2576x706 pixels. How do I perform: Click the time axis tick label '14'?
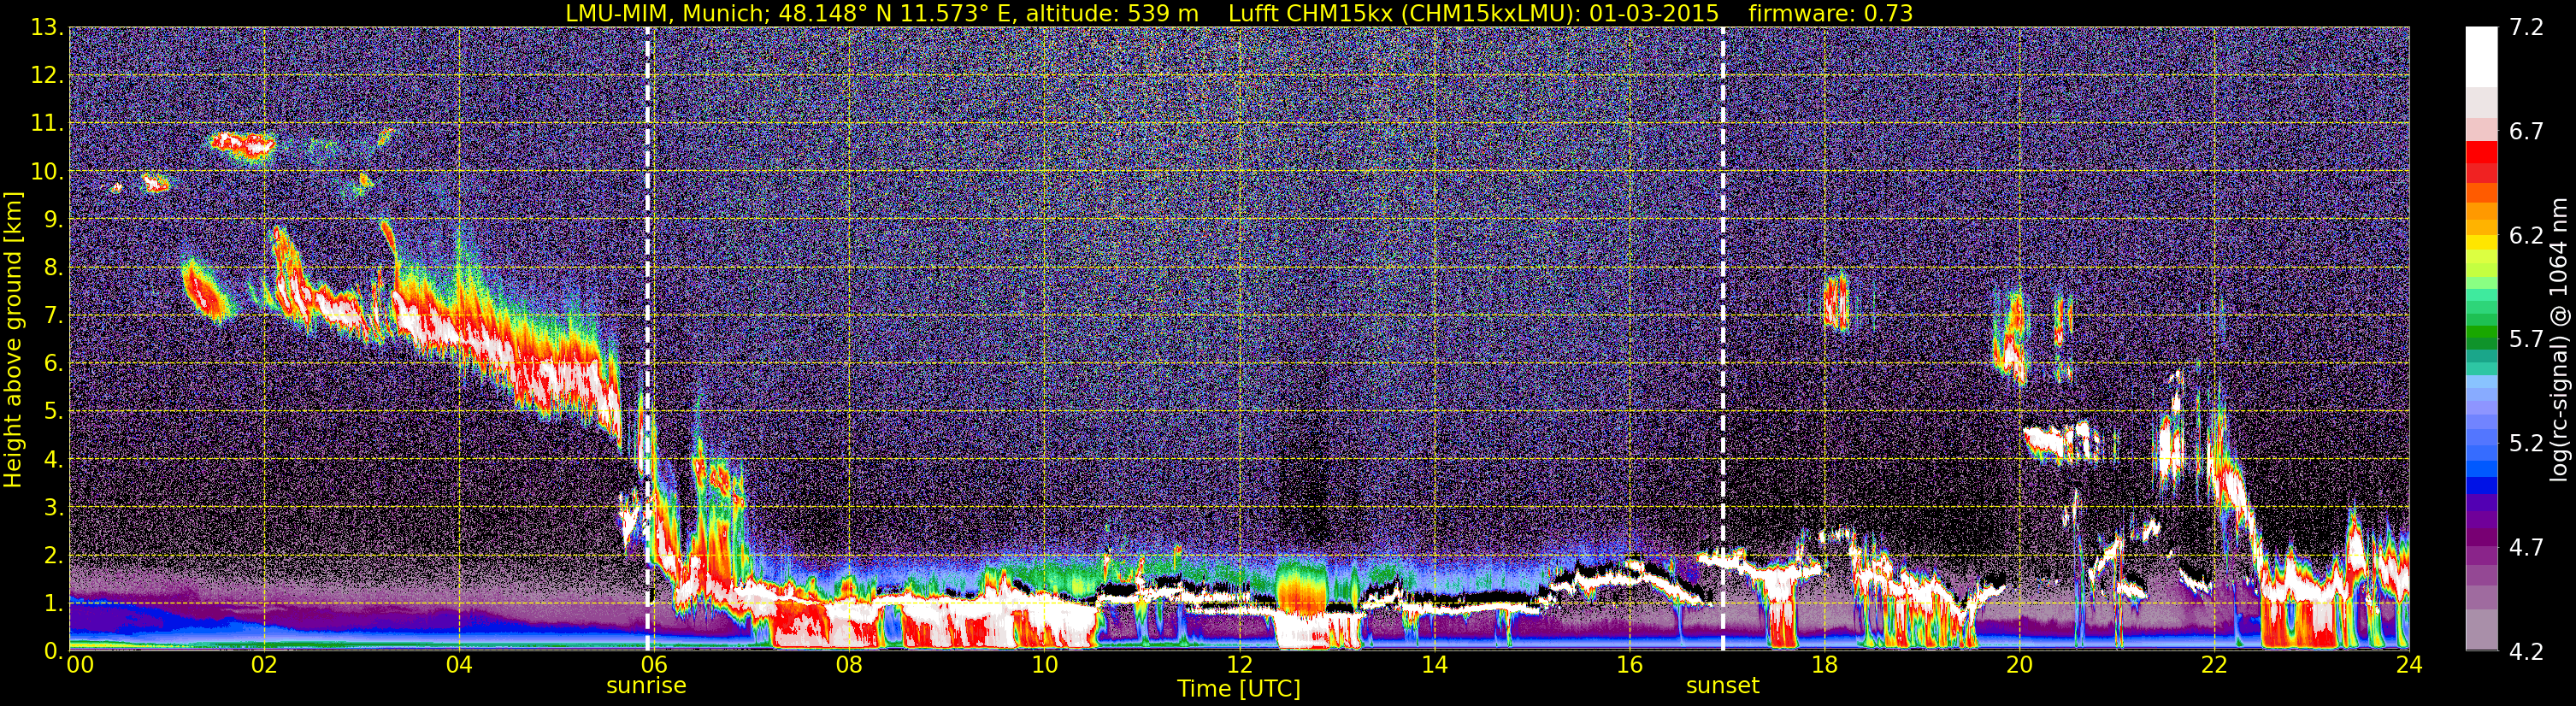click(1434, 665)
